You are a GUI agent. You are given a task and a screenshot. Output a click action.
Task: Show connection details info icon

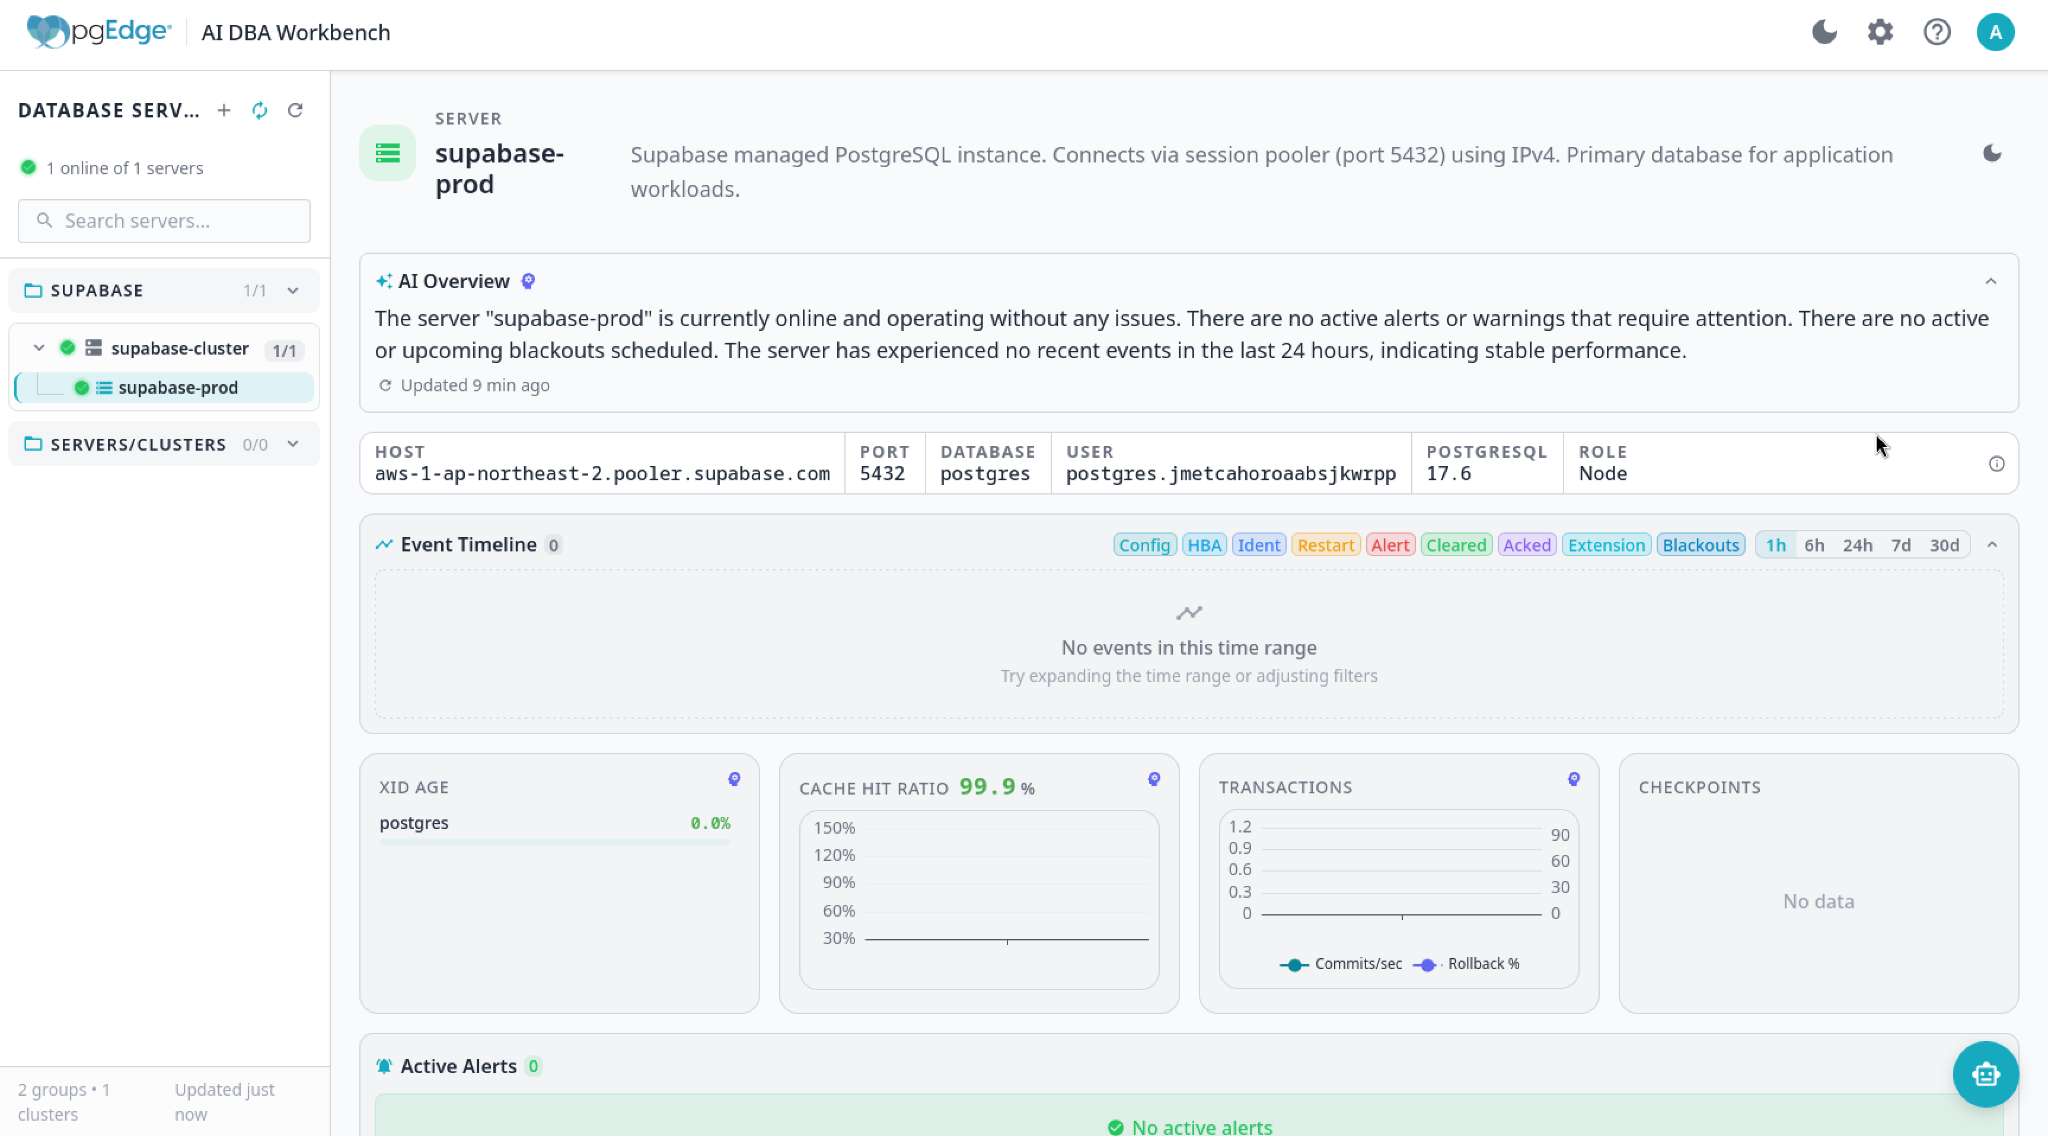(x=1997, y=463)
